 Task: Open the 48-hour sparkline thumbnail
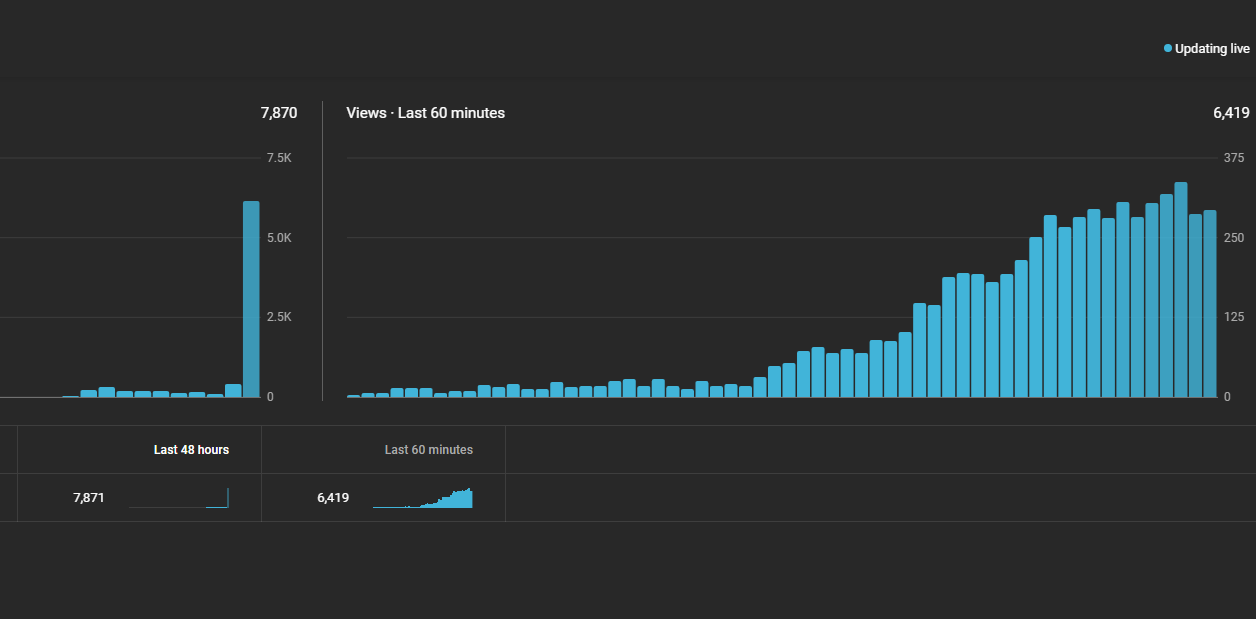tap(179, 498)
